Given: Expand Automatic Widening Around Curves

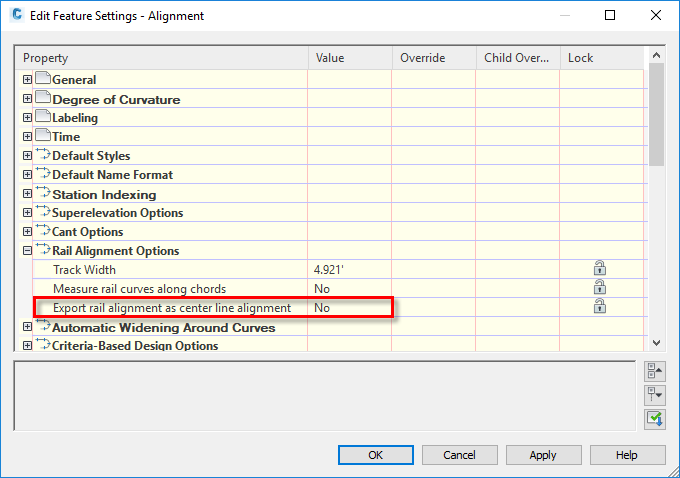Looking at the screenshot, I should [27, 327].
